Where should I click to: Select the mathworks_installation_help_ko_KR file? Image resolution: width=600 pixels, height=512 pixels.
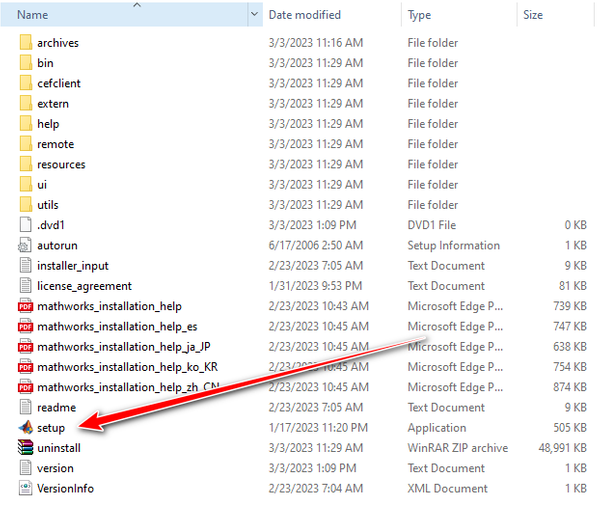[x=127, y=367]
